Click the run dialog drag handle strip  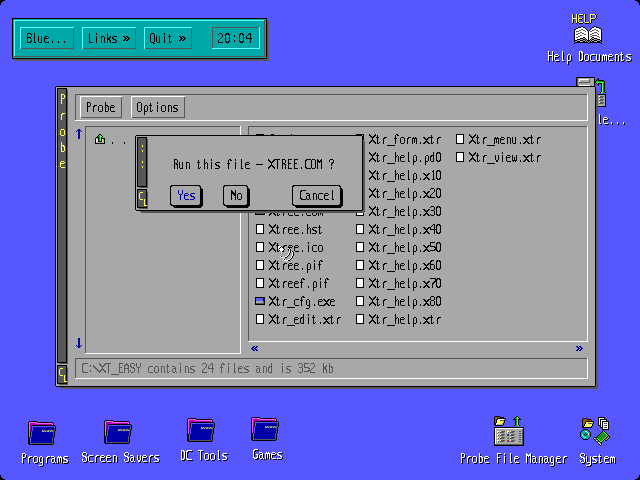pos(142,162)
